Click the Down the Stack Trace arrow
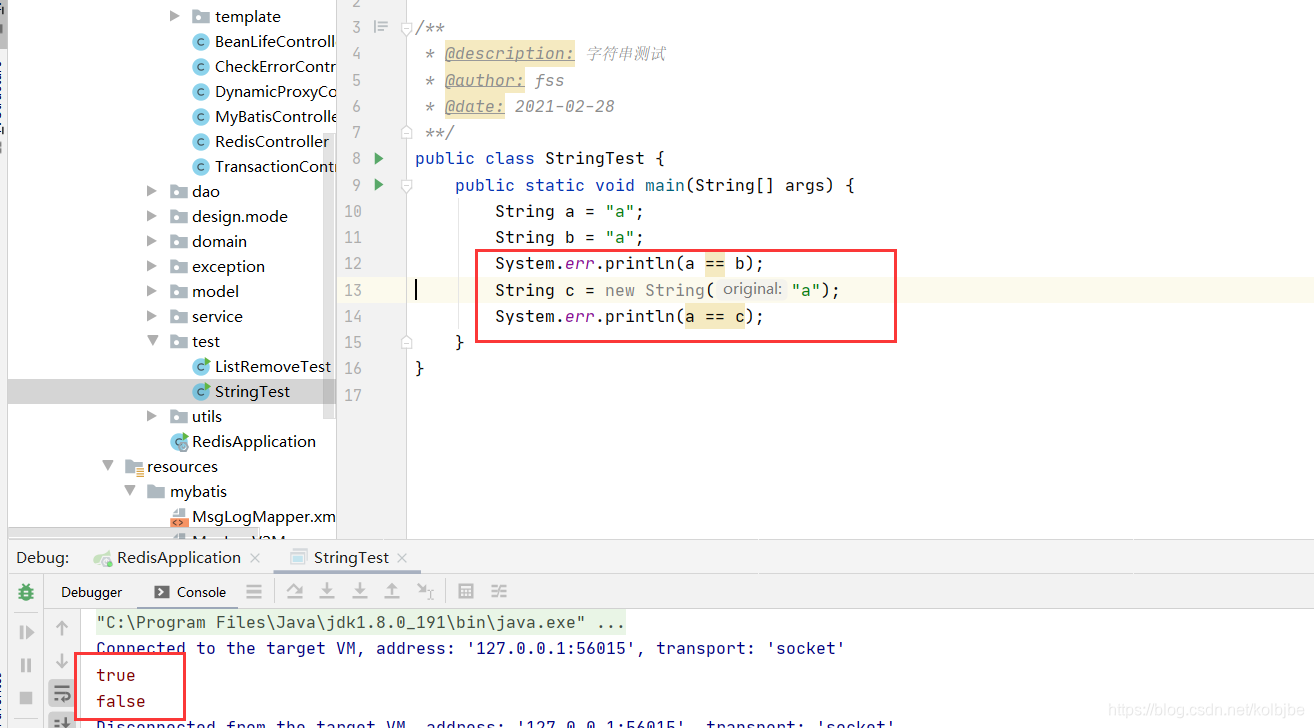The image size is (1314, 728). tap(62, 660)
